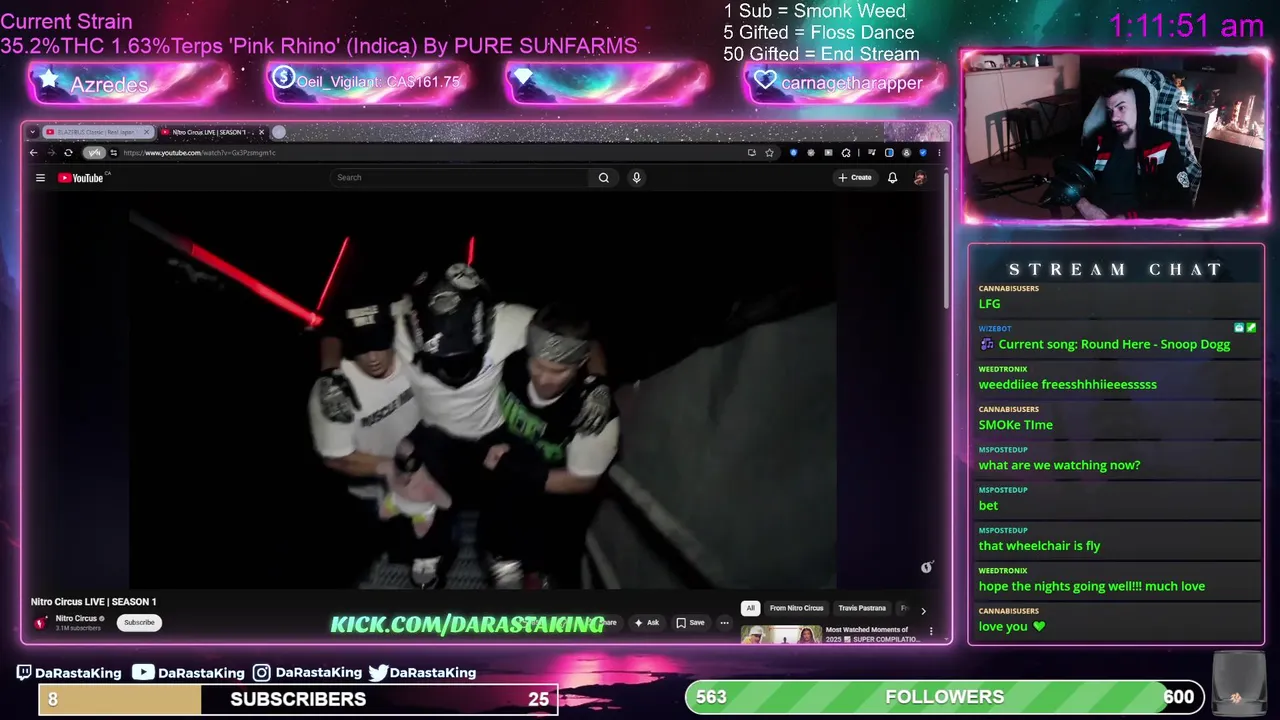Open the YouTube account avatar menu
Screen dimensions: 1280x720
click(920, 178)
